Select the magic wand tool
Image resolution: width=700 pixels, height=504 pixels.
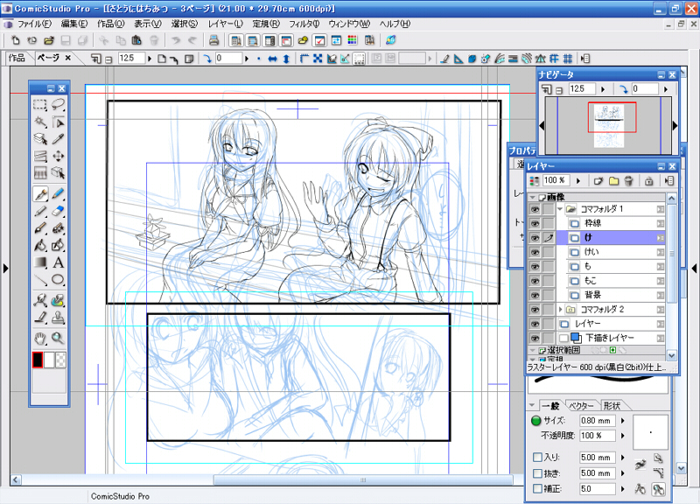point(40,122)
